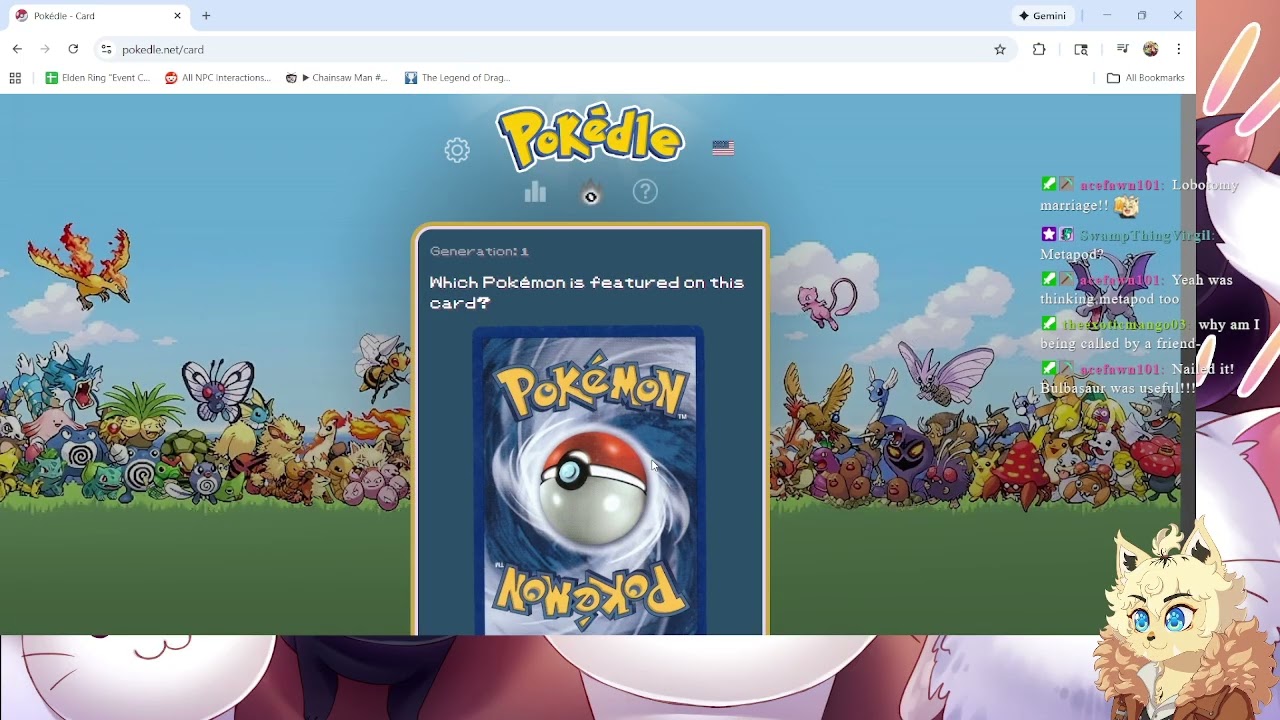The image size is (1280, 720).
Task: Click the "Generation: 1" label
Action: [479, 251]
